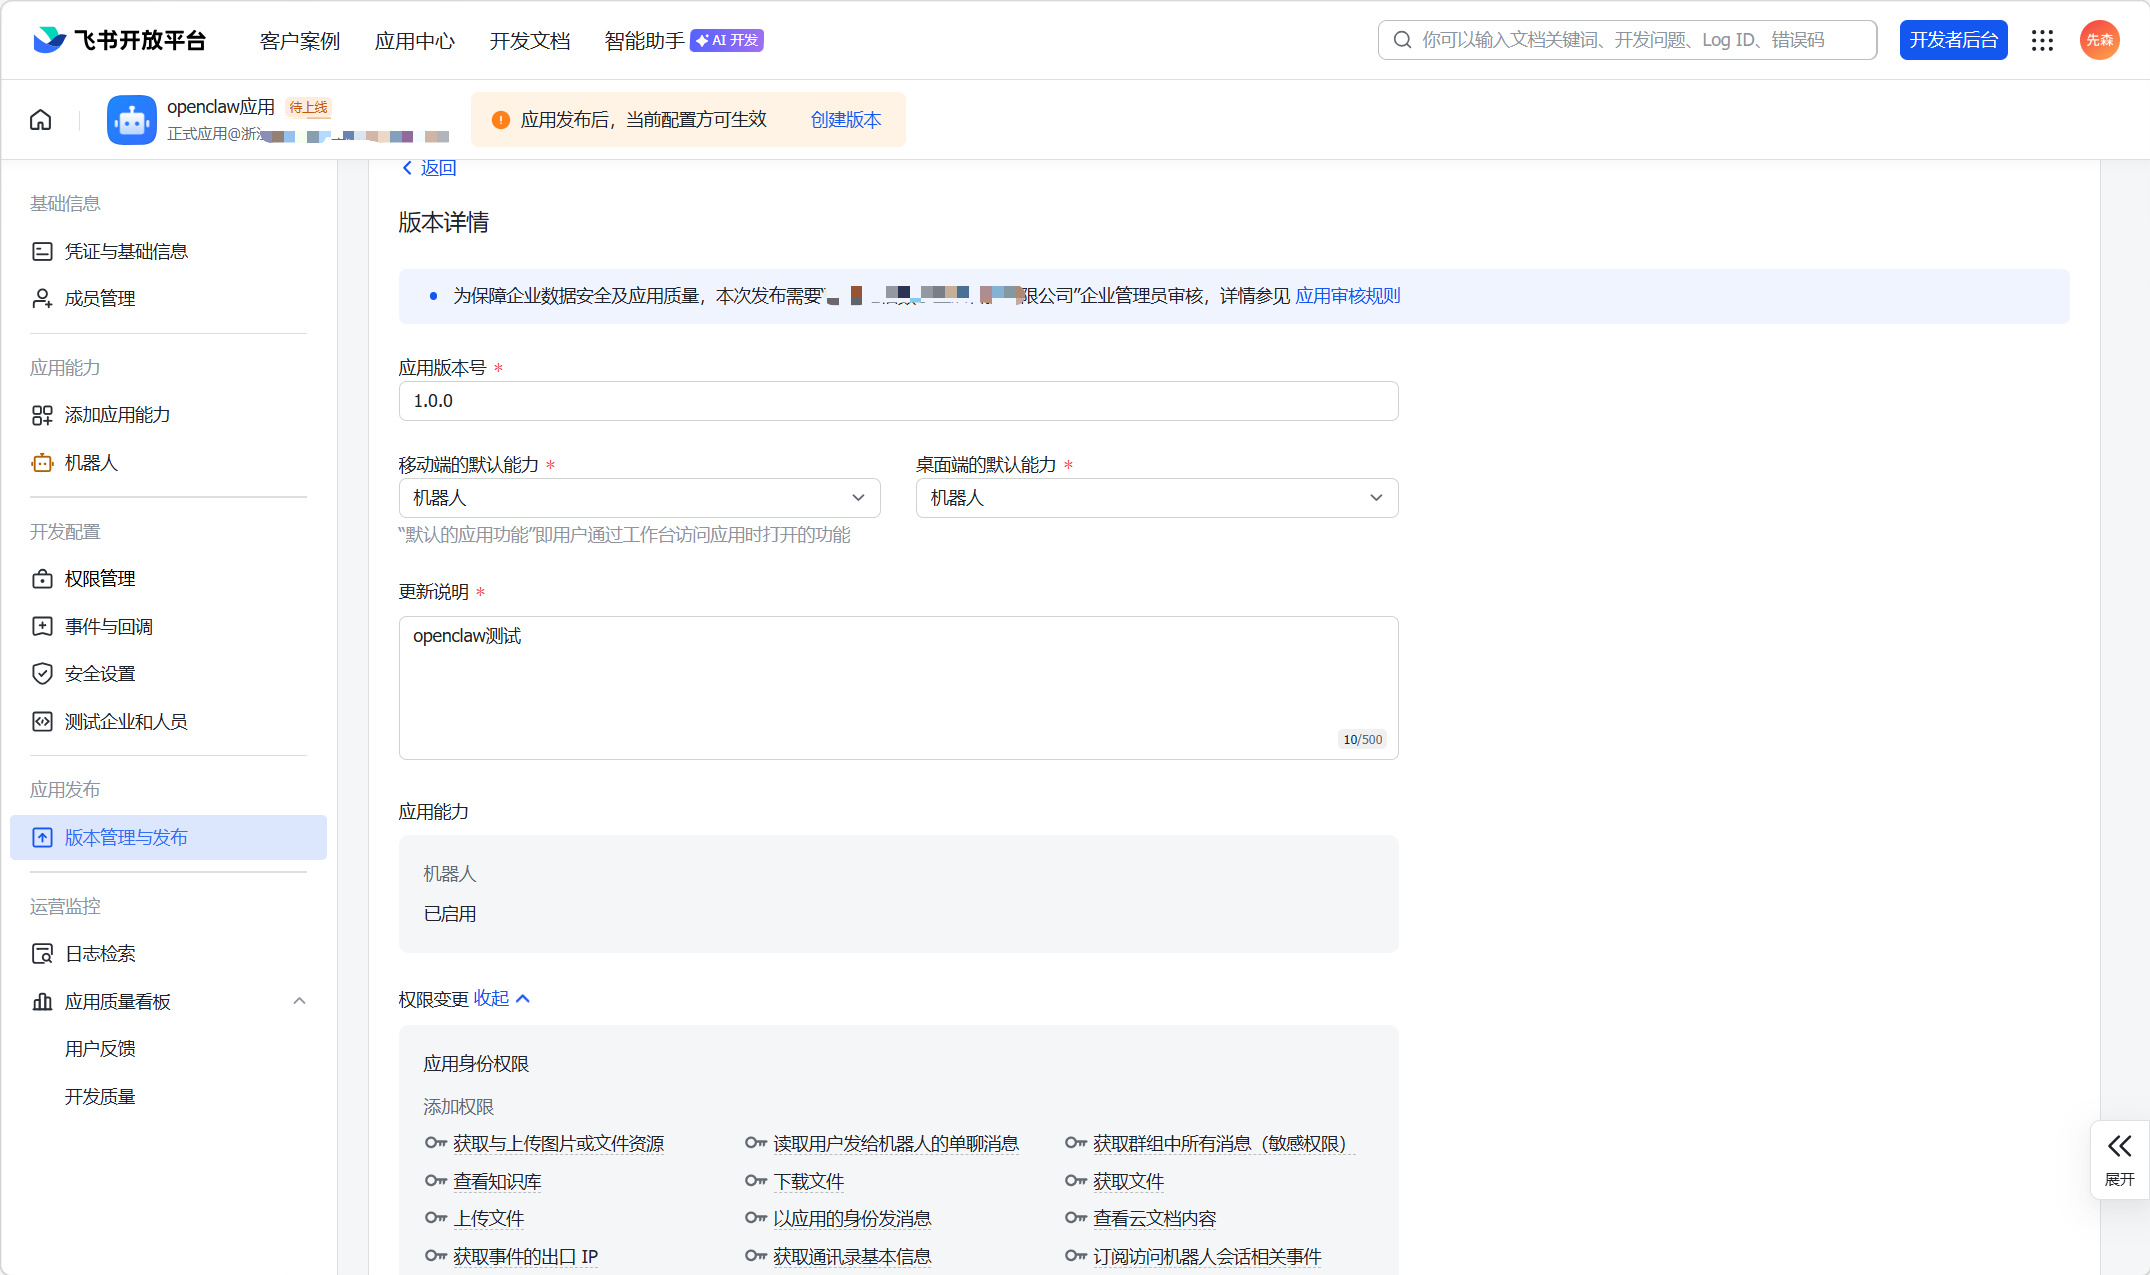Click the Feishu Open Platform logo
The image size is (2150, 1275).
tap(119, 40)
